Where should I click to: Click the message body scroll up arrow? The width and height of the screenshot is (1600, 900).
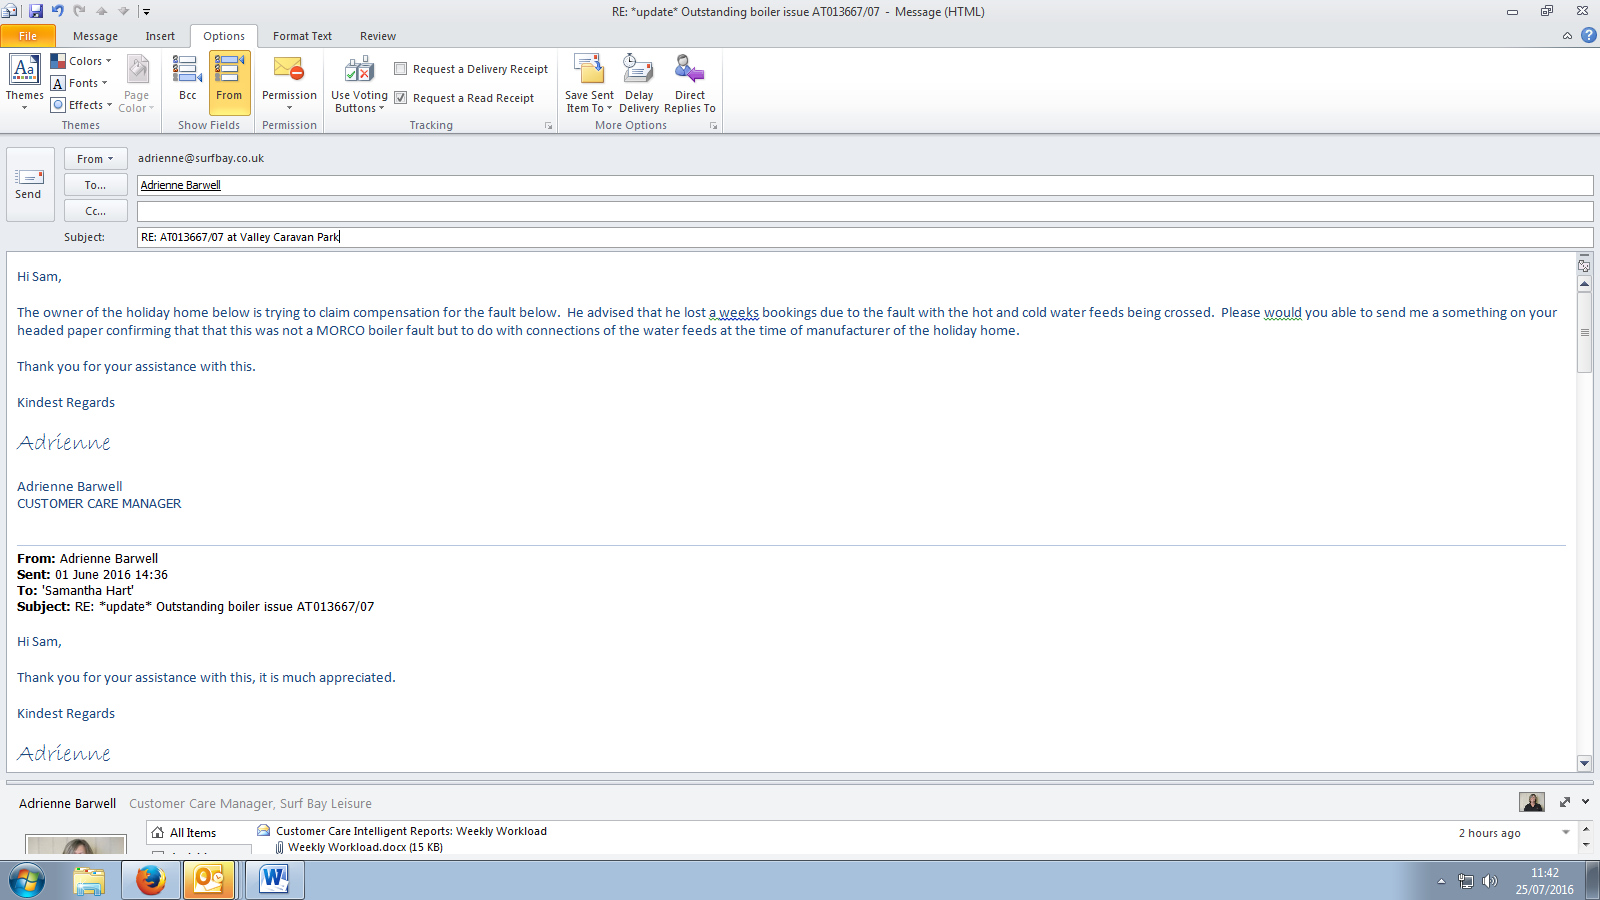1584,284
